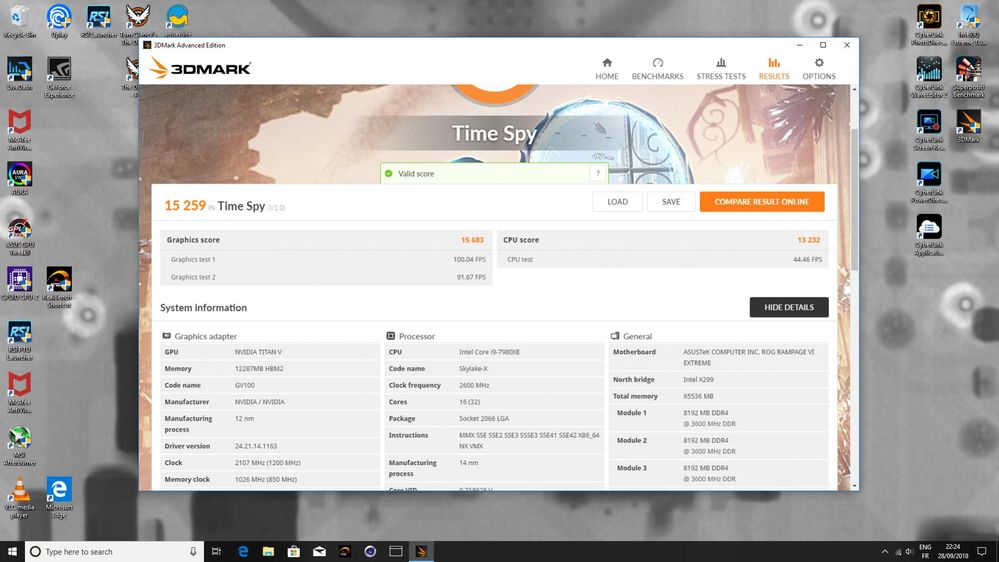Click the microphone icon in search box
The image size is (999, 562).
[x=193, y=551]
